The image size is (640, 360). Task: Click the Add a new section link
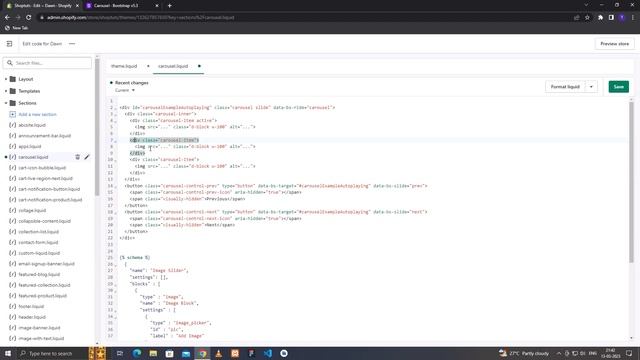coord(38,115)
